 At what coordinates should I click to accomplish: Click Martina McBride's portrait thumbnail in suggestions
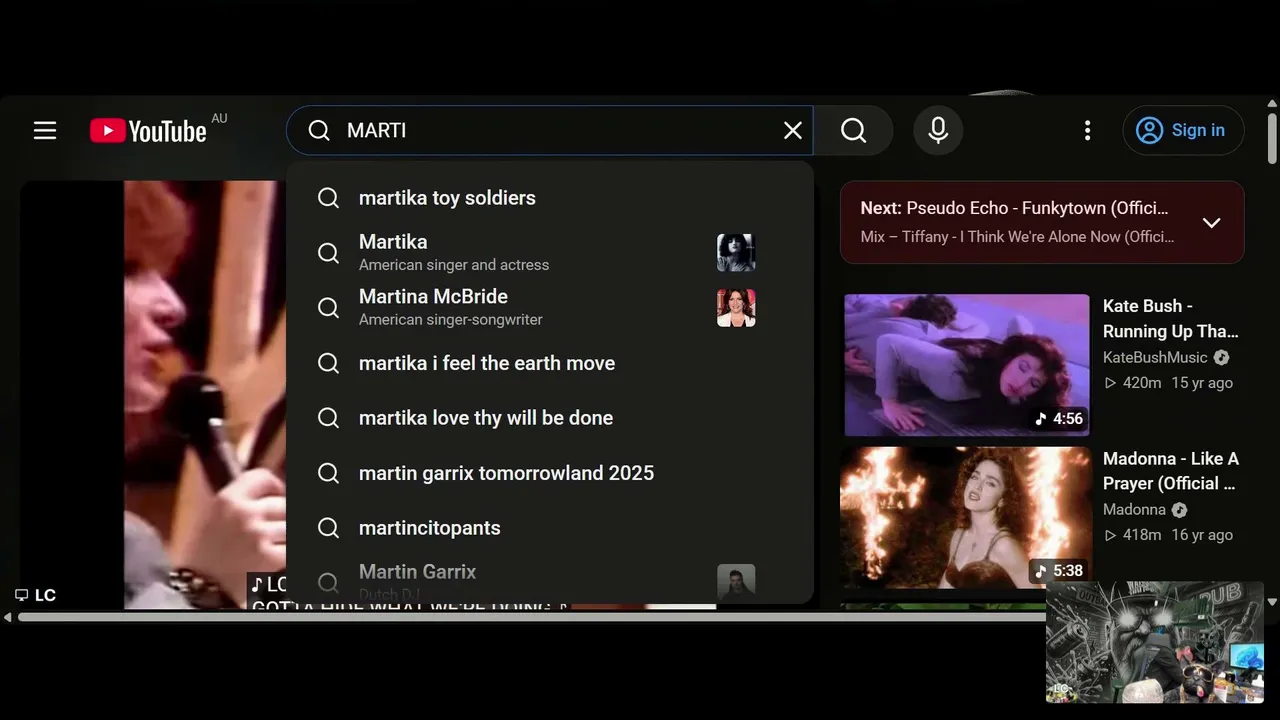(736, 307)
